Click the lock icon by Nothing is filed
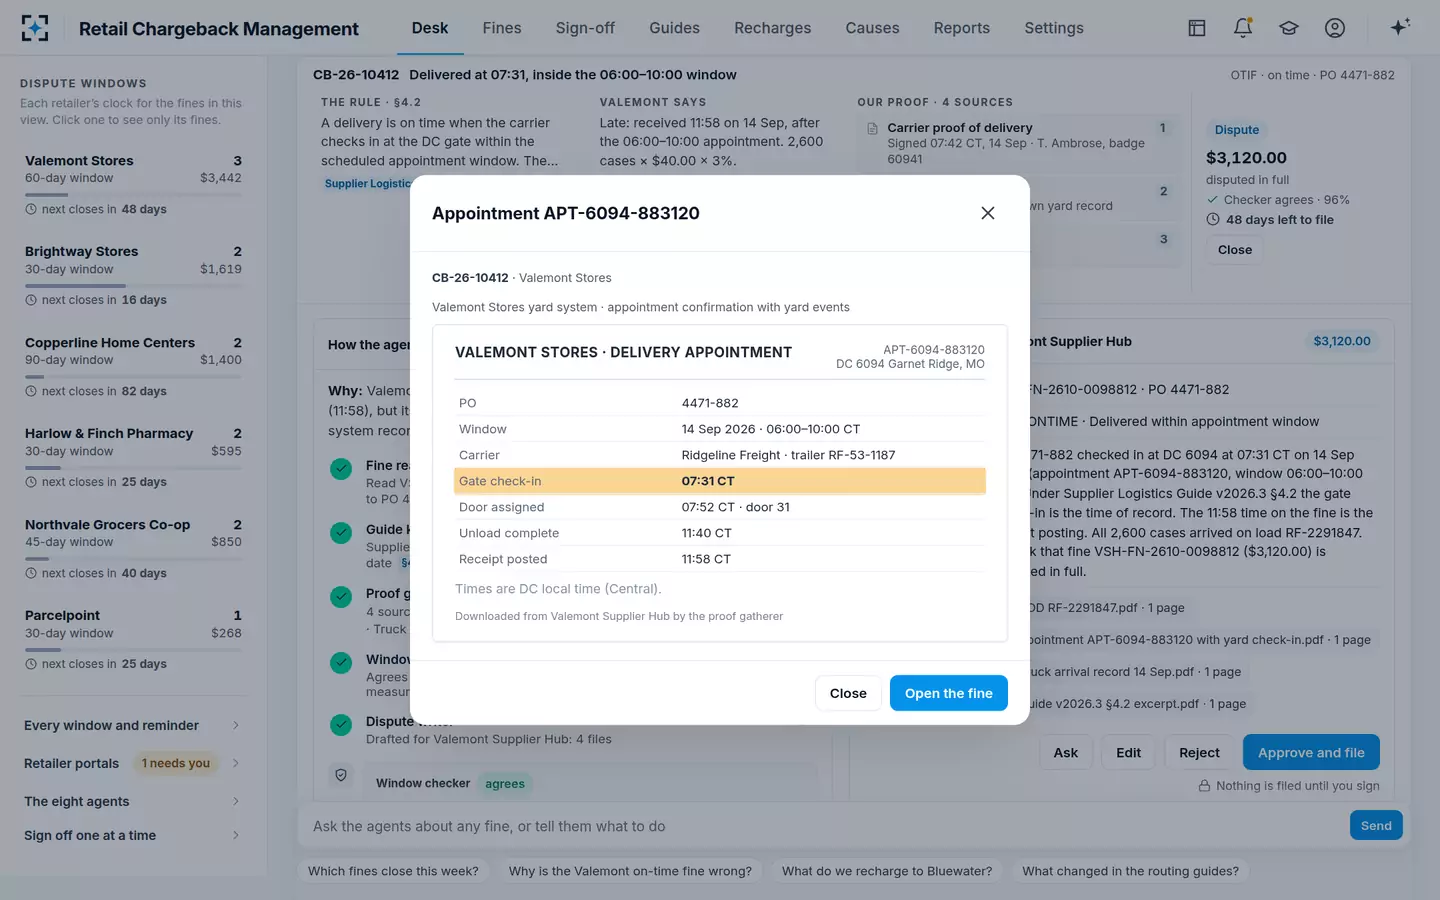Screen dimensions: 1440x900 pyautogui.click(x=1205, y=786)
